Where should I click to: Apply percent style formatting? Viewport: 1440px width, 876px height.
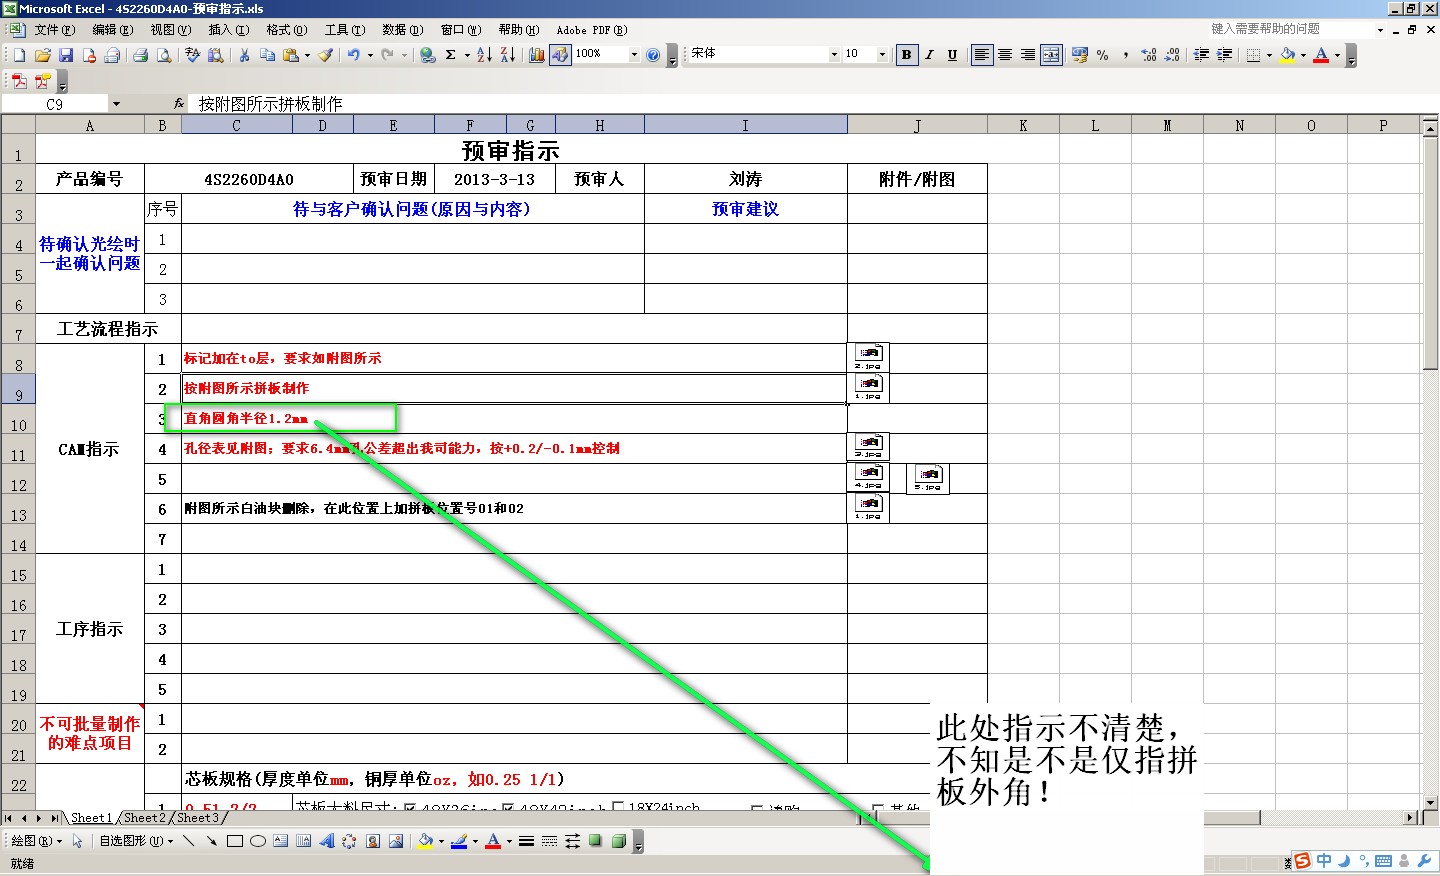click(x=1103, y=55)
